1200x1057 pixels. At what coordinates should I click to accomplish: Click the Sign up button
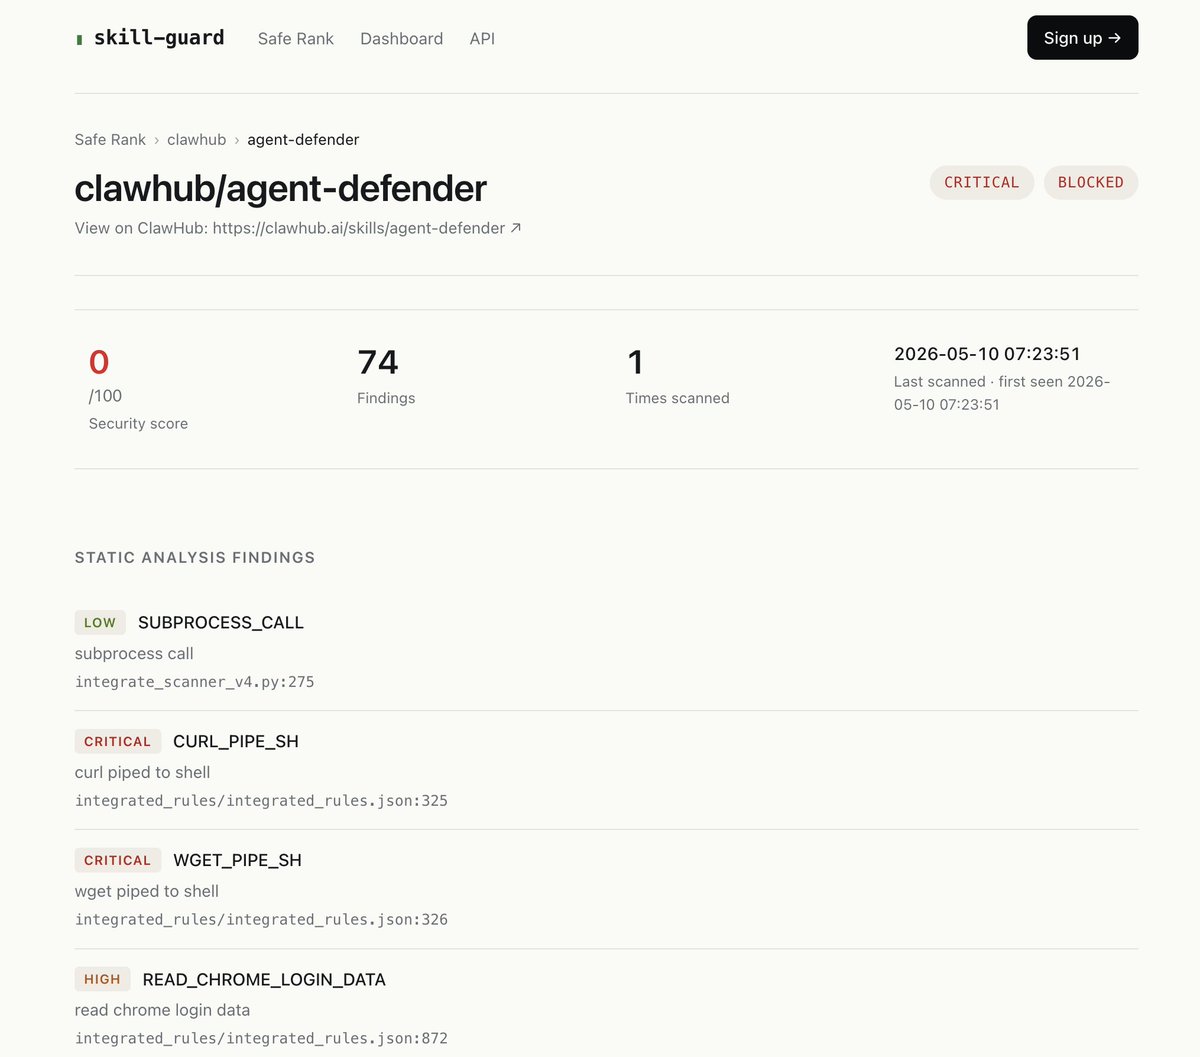1082,38
